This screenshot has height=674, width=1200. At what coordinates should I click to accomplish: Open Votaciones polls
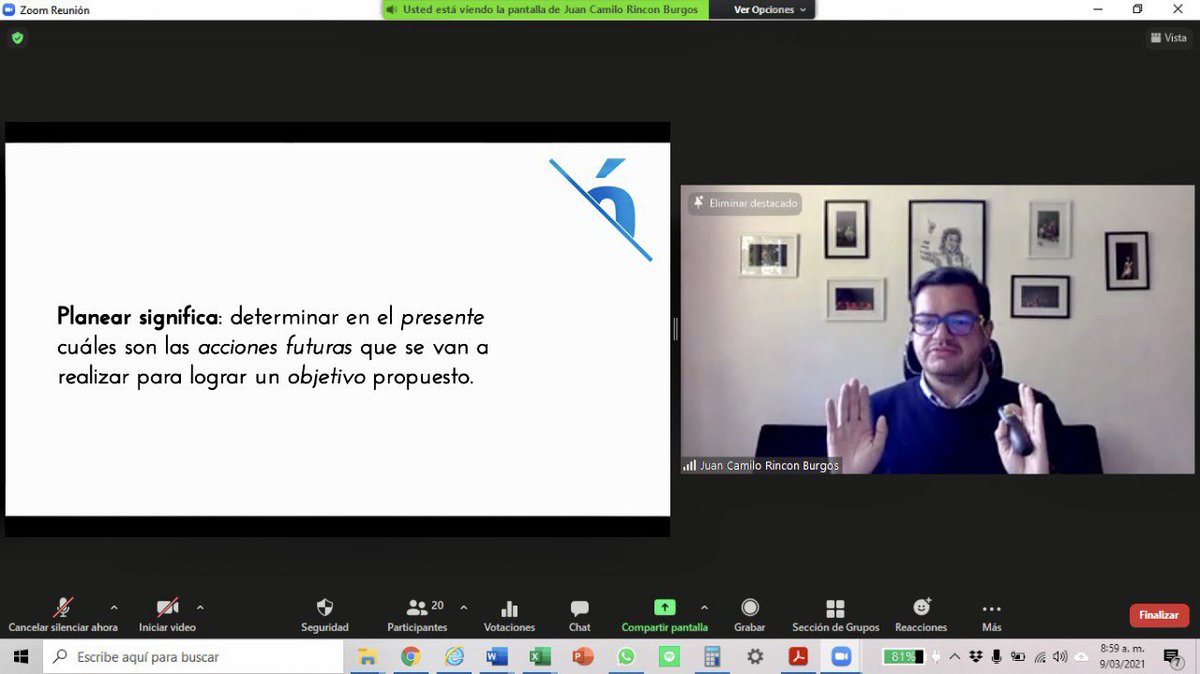509,615
